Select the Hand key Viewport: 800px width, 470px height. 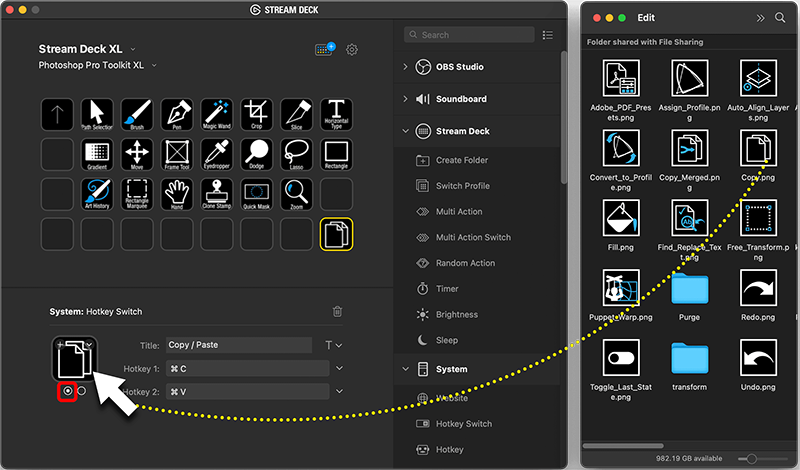click(x=177, y=194)
